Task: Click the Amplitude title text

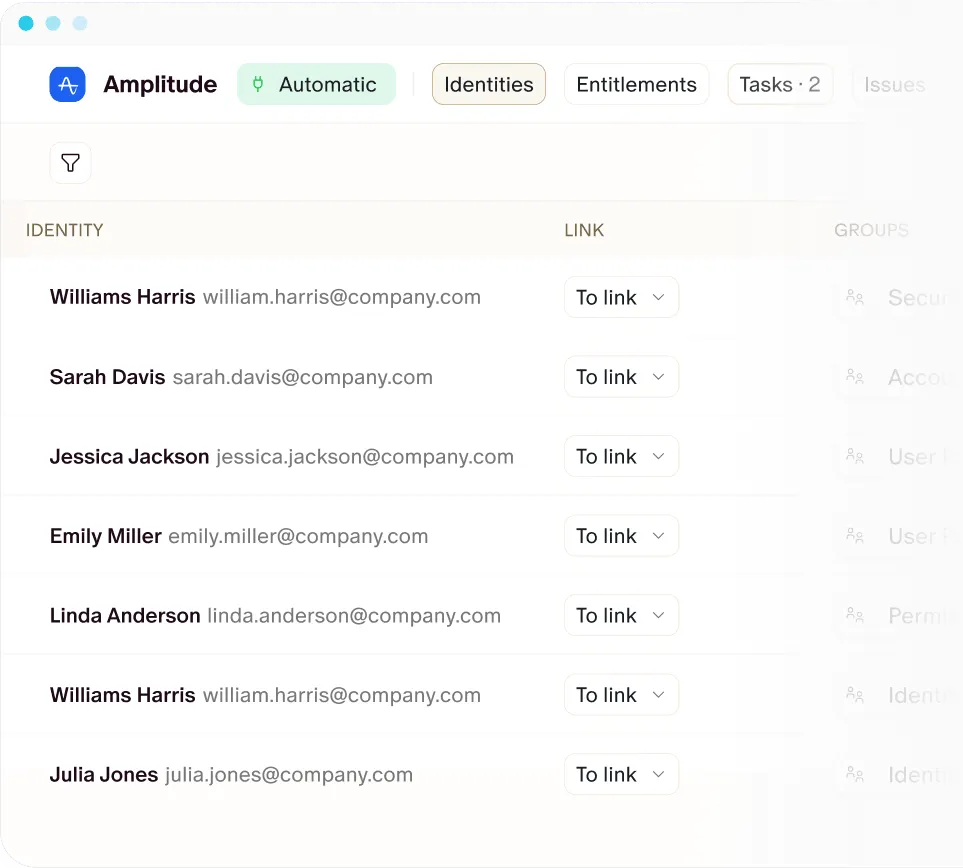Action: tap(160, 84)
